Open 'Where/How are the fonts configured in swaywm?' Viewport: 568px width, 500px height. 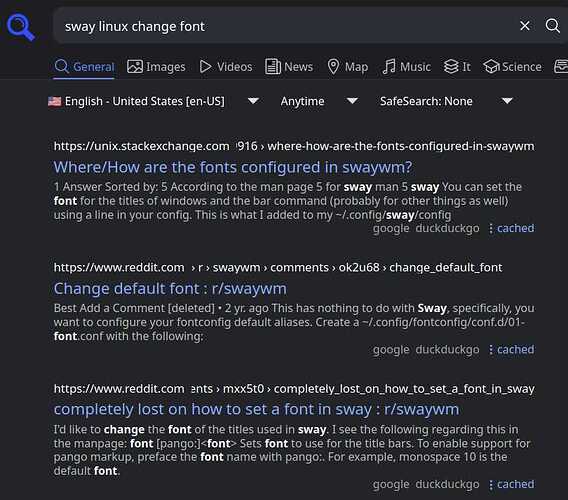click(x=233, y=167)
